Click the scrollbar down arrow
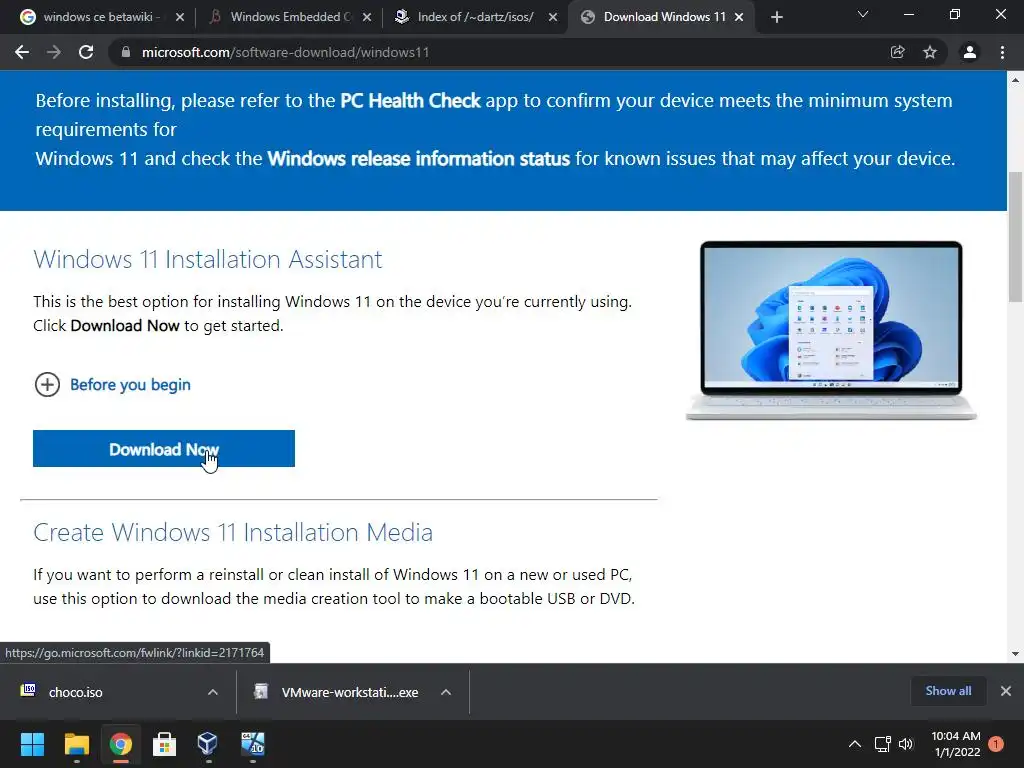Image resolution: width=1024 pixels, height=768 pixels. click(x=1015, y=654)
